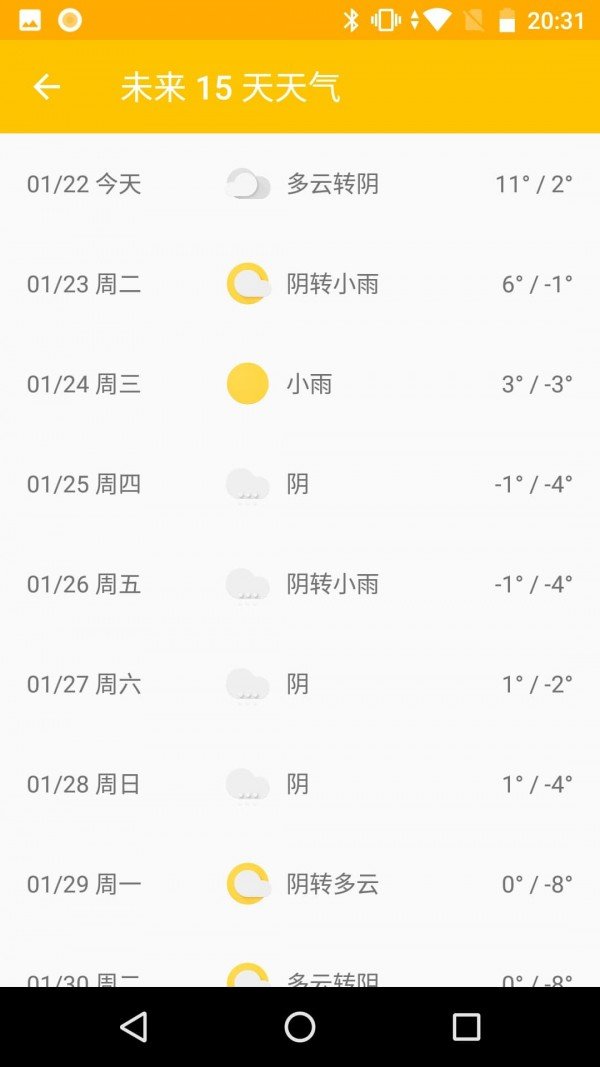This screenshot has width=600, height=1067.
Task: Open the 01/27 周六 row details
Action: (300, 684)
